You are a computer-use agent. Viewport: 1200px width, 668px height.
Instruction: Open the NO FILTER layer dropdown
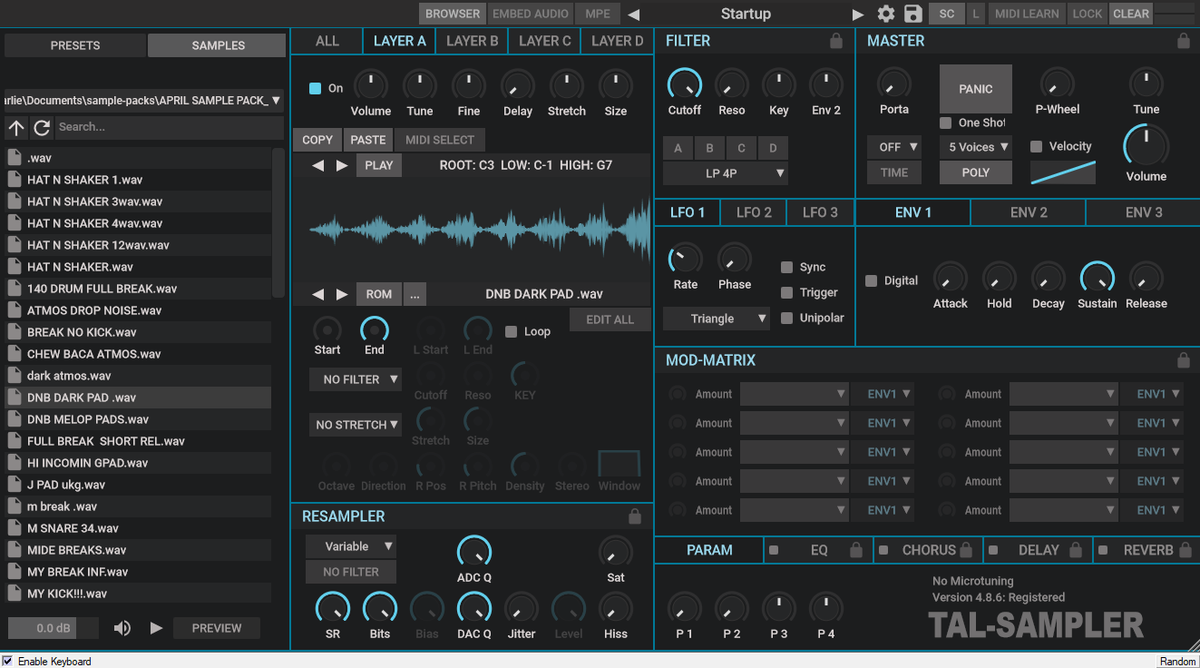tap(355, 379)
